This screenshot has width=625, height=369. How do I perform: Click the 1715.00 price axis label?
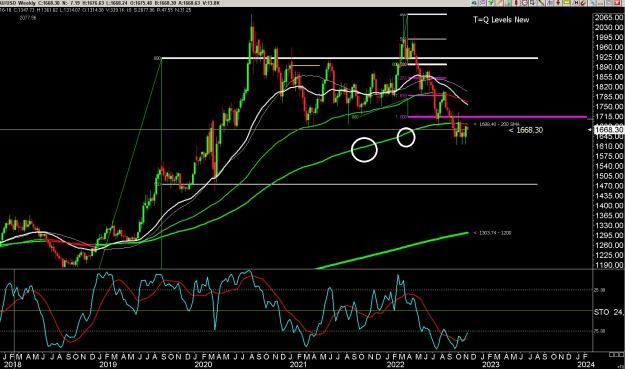[x=609, y=117]
